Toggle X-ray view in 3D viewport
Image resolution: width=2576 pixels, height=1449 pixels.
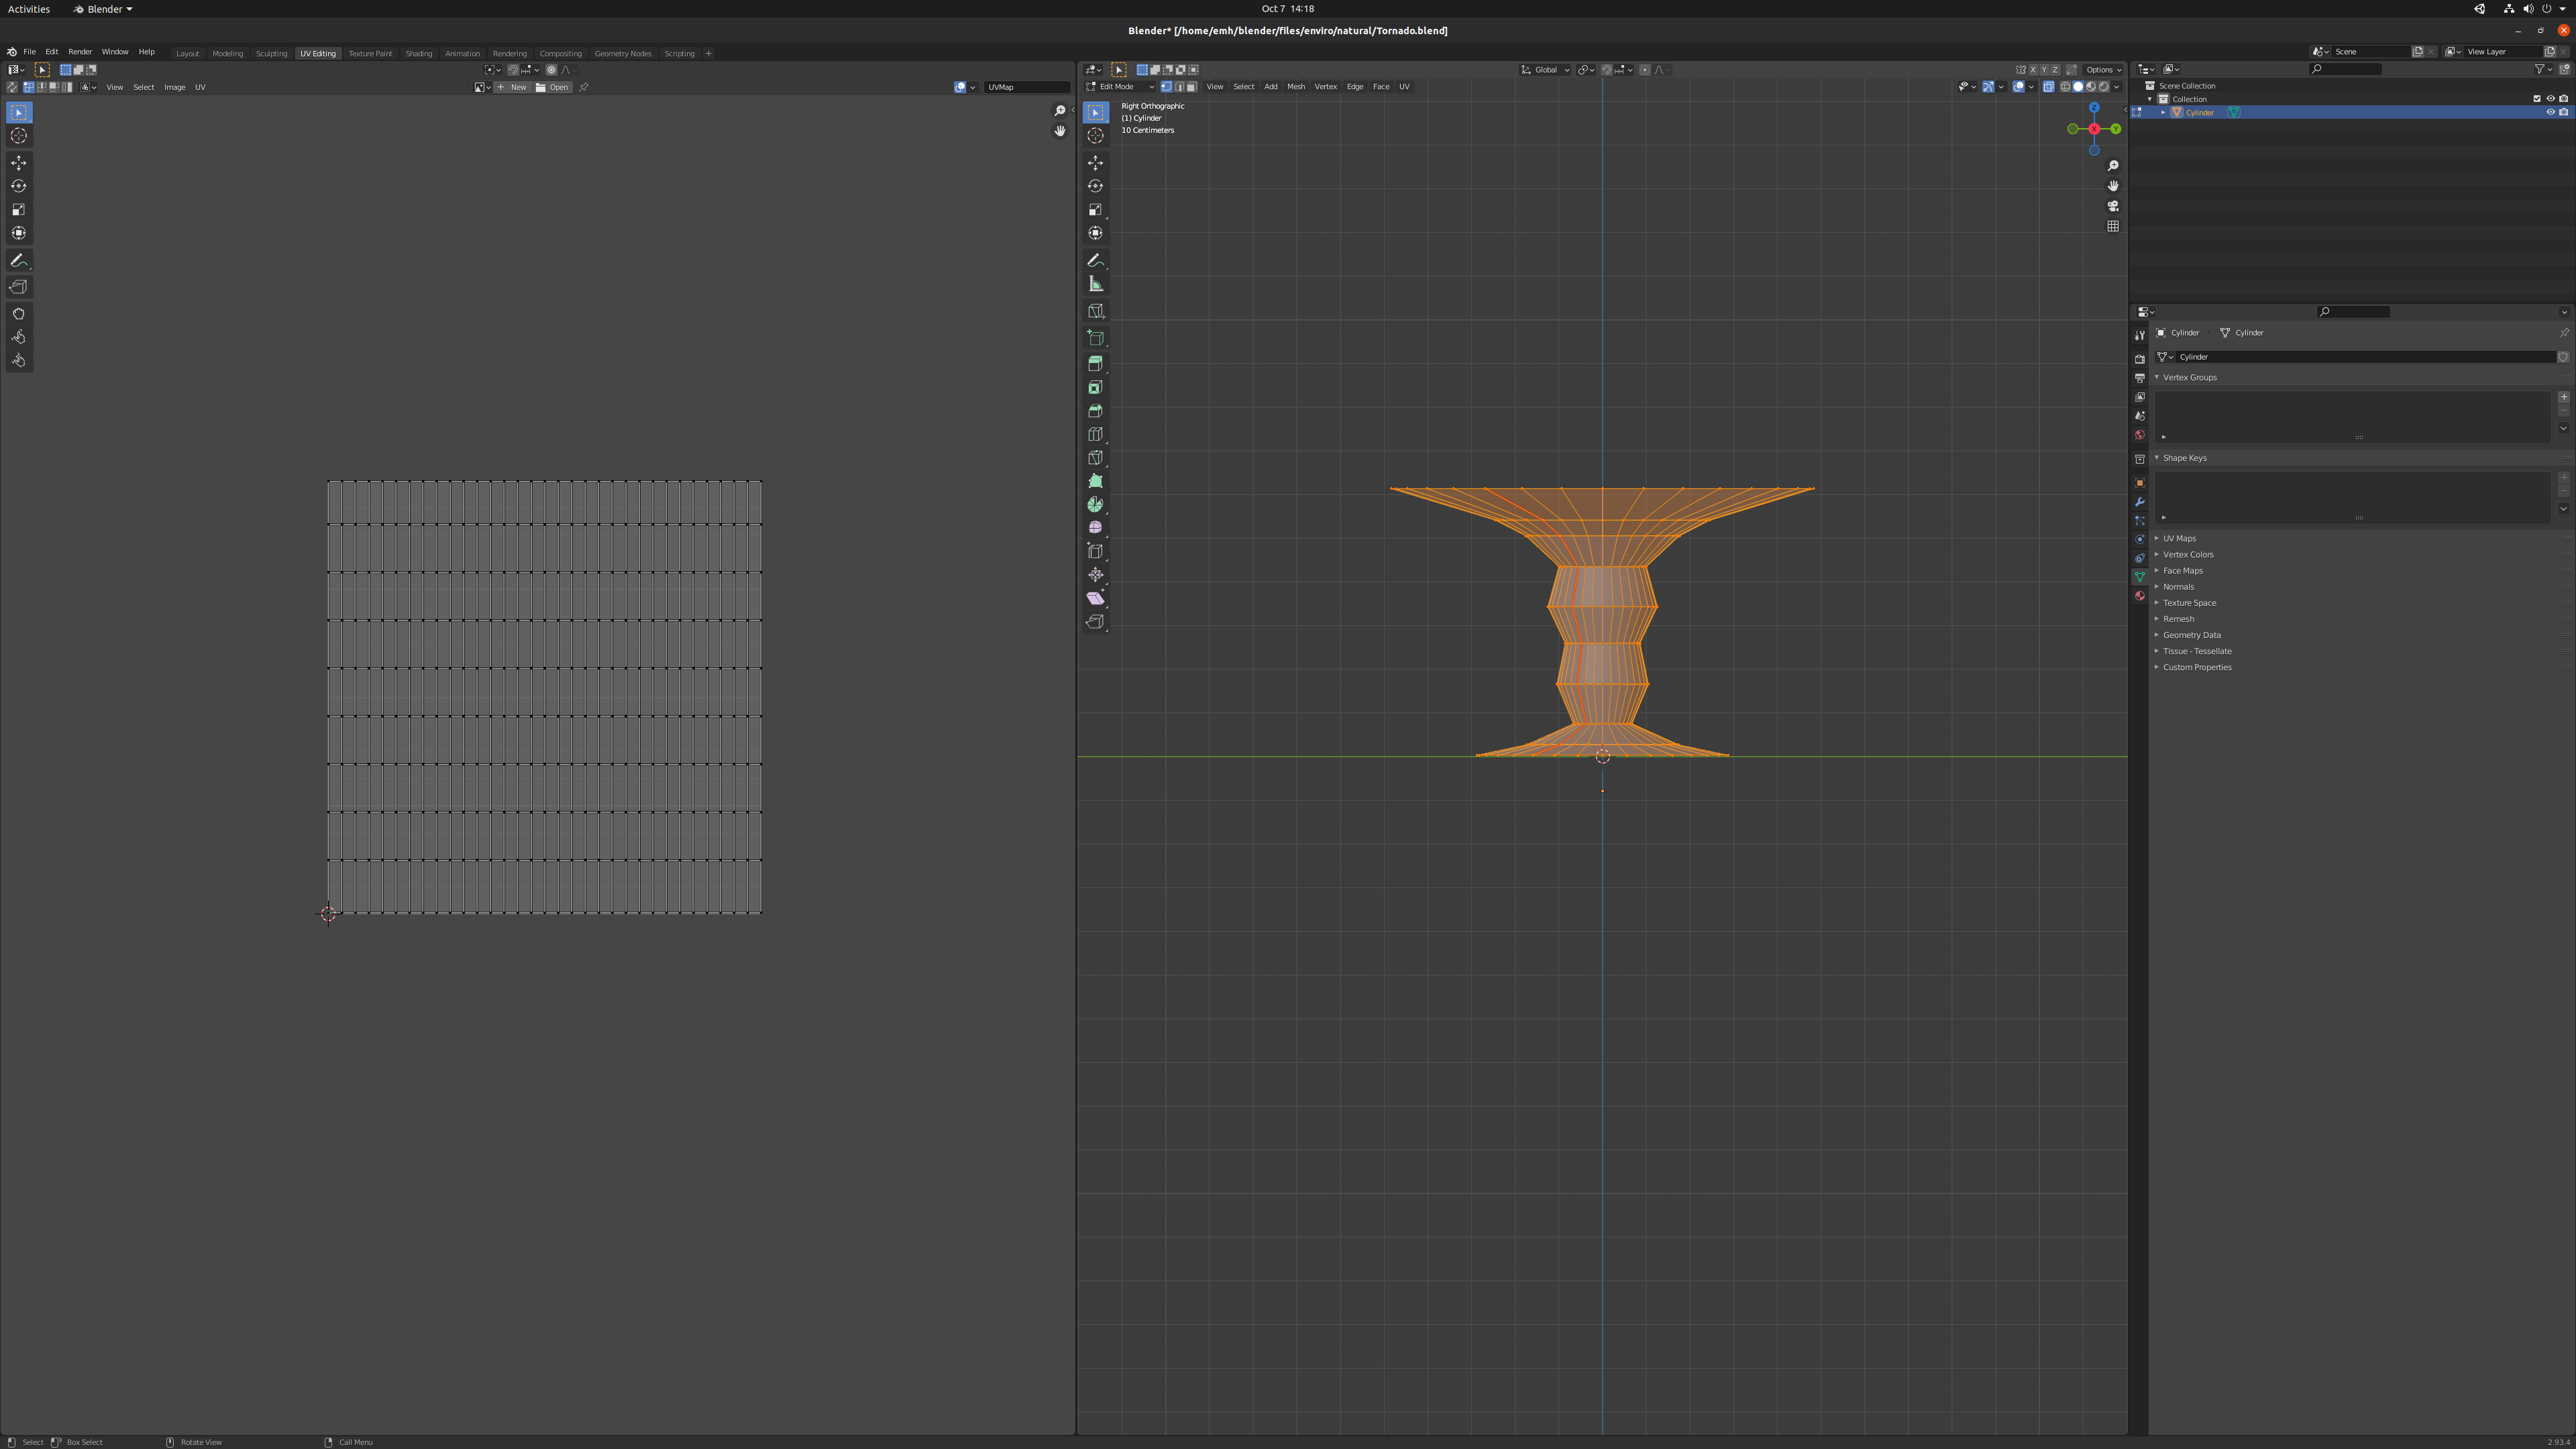pos(2048,87)
